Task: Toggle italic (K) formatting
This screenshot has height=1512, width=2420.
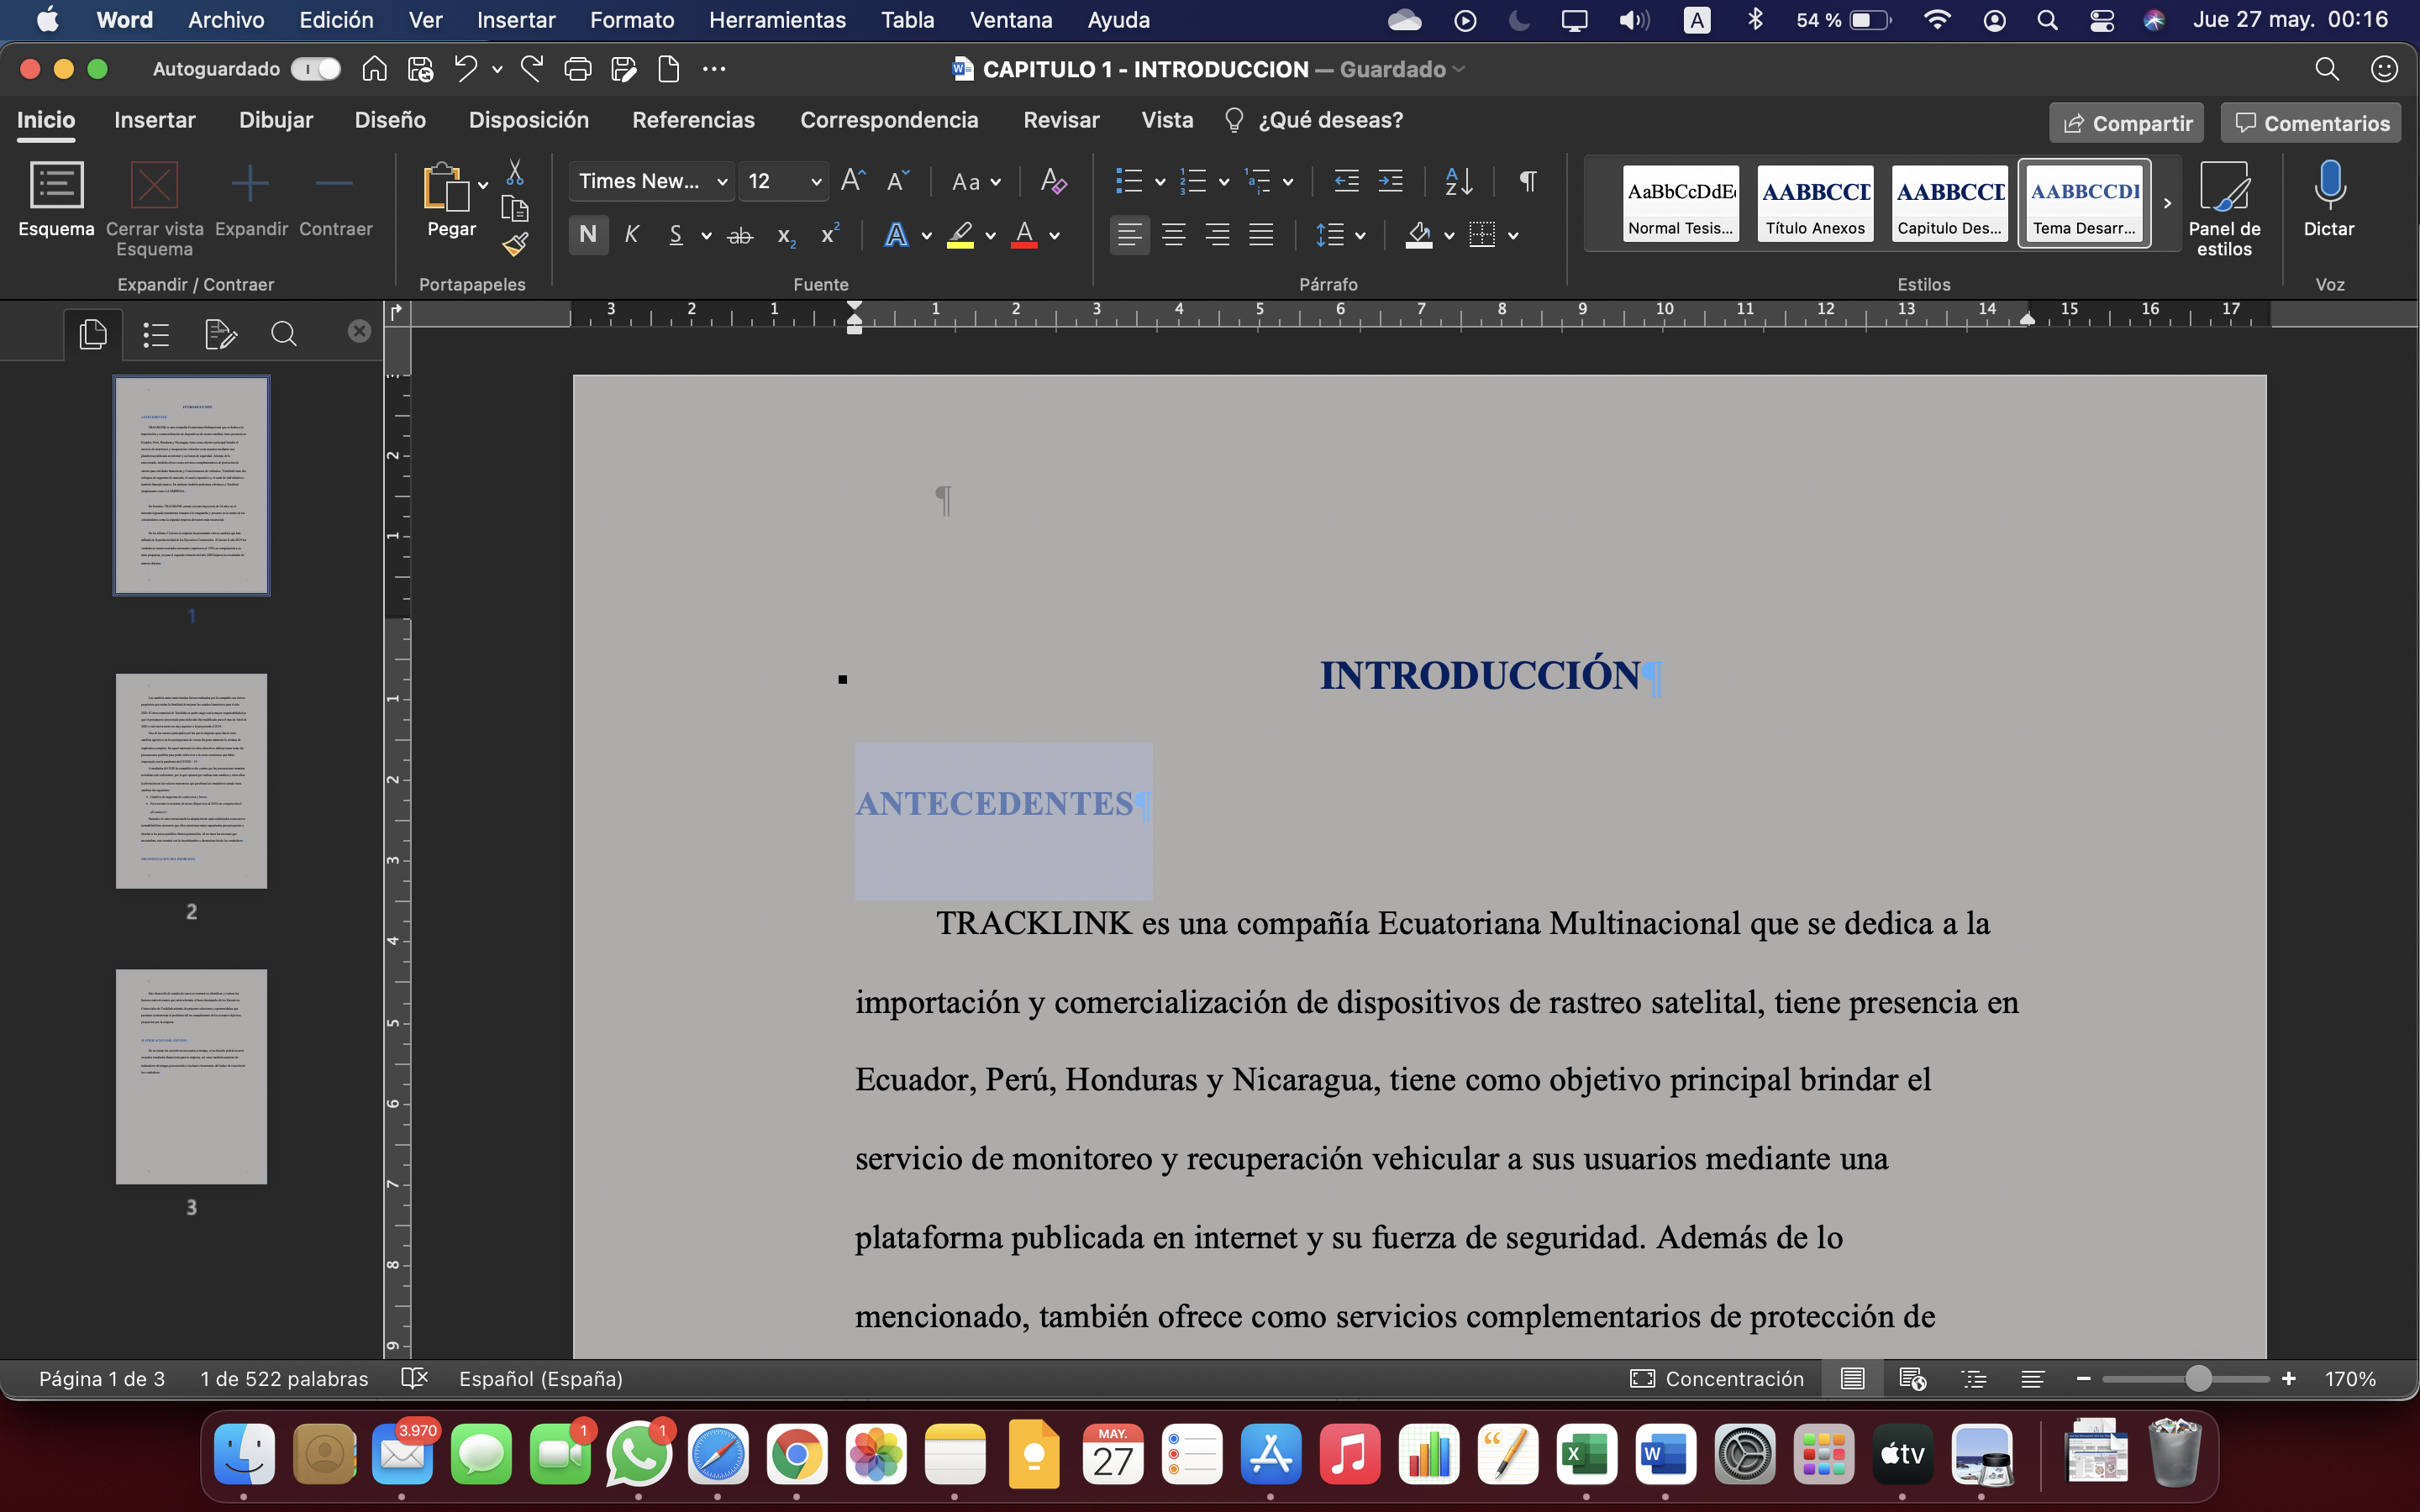Action: pyautogui.click(x=631, y=235)
